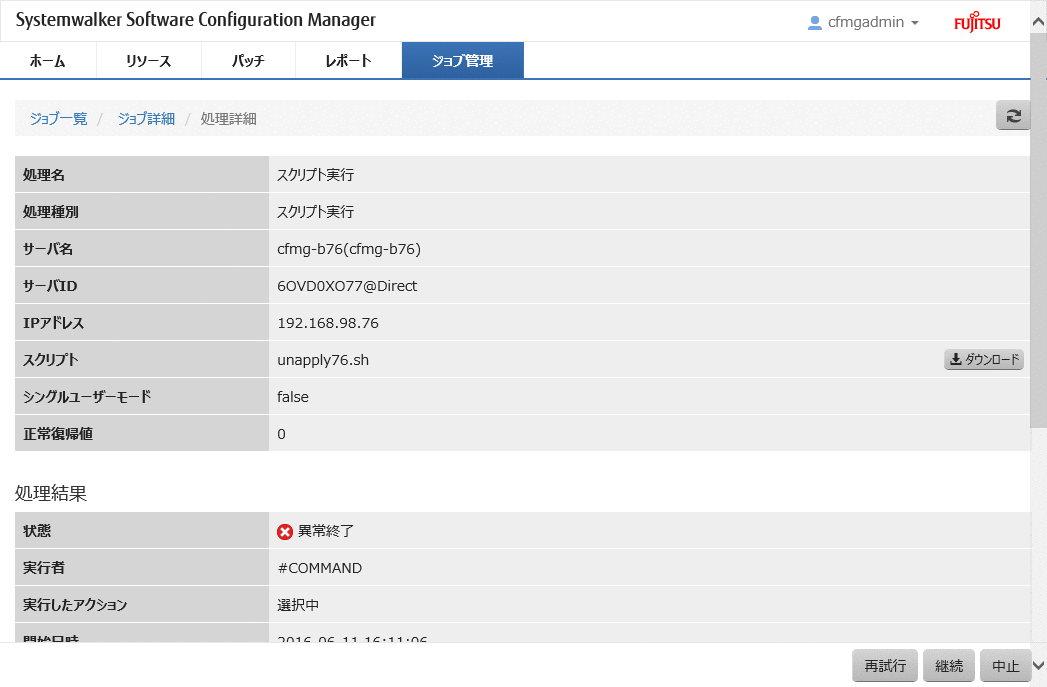Viewport: 1047px width, 687px height.
Task: Click the シングルユーザーモード value false
Action: [x=293, y=397]
